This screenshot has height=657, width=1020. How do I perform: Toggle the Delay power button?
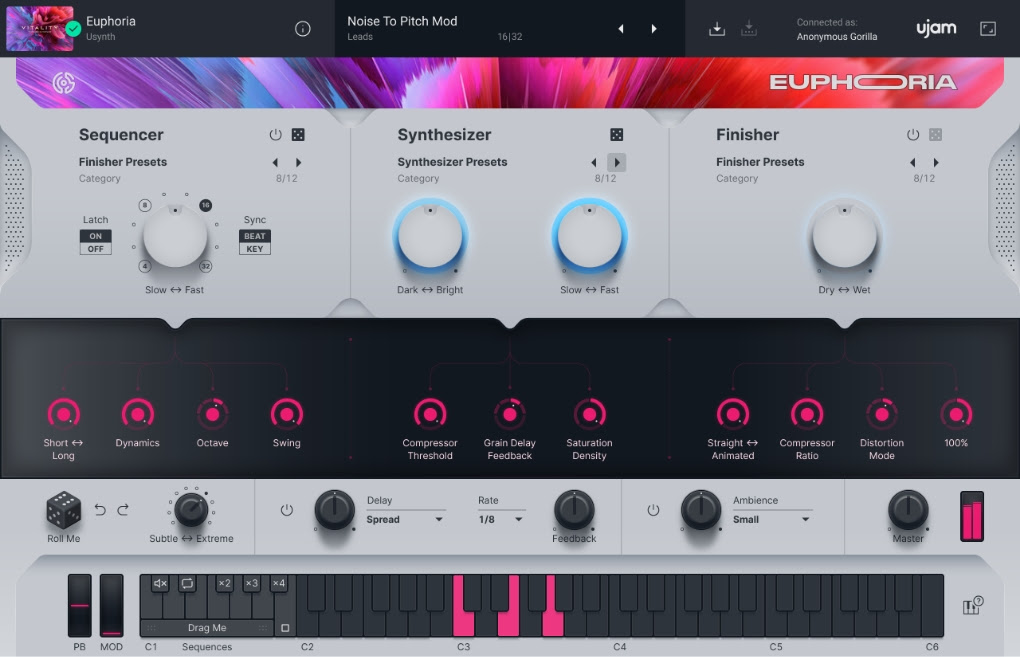click(286, 510)
